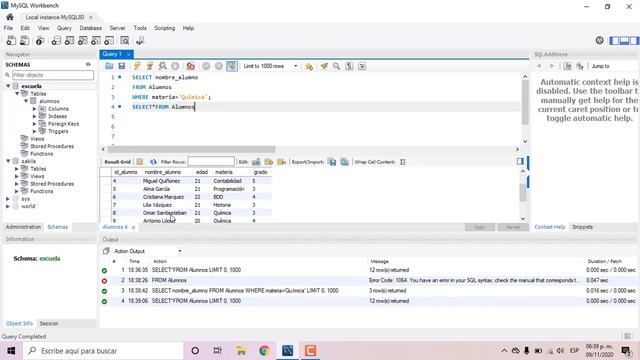Open the inspector info icon
The width and height of the screenshot is (640, 360).
pos(40,40)
